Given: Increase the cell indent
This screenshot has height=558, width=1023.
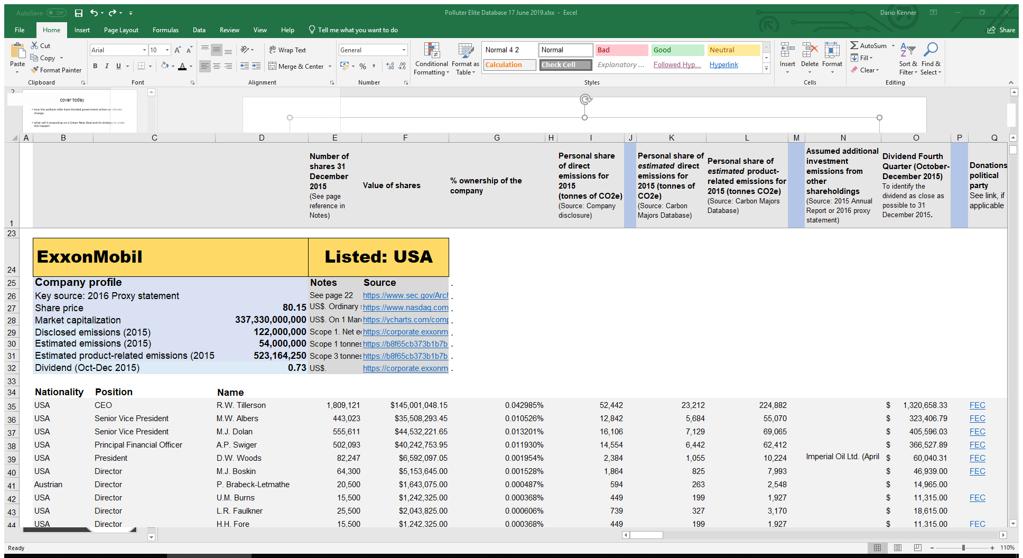Looking at the screenshot, I should click(x=256, y=66).
